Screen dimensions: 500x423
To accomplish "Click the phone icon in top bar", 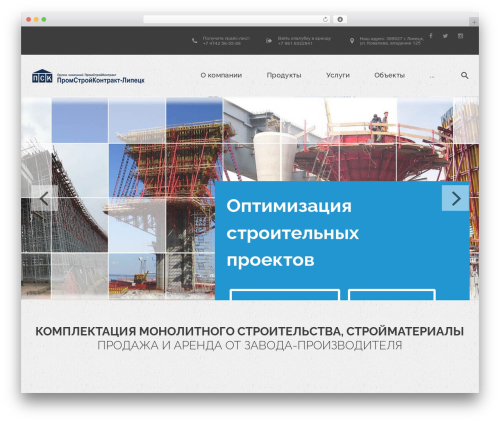I will pos(194,41).
